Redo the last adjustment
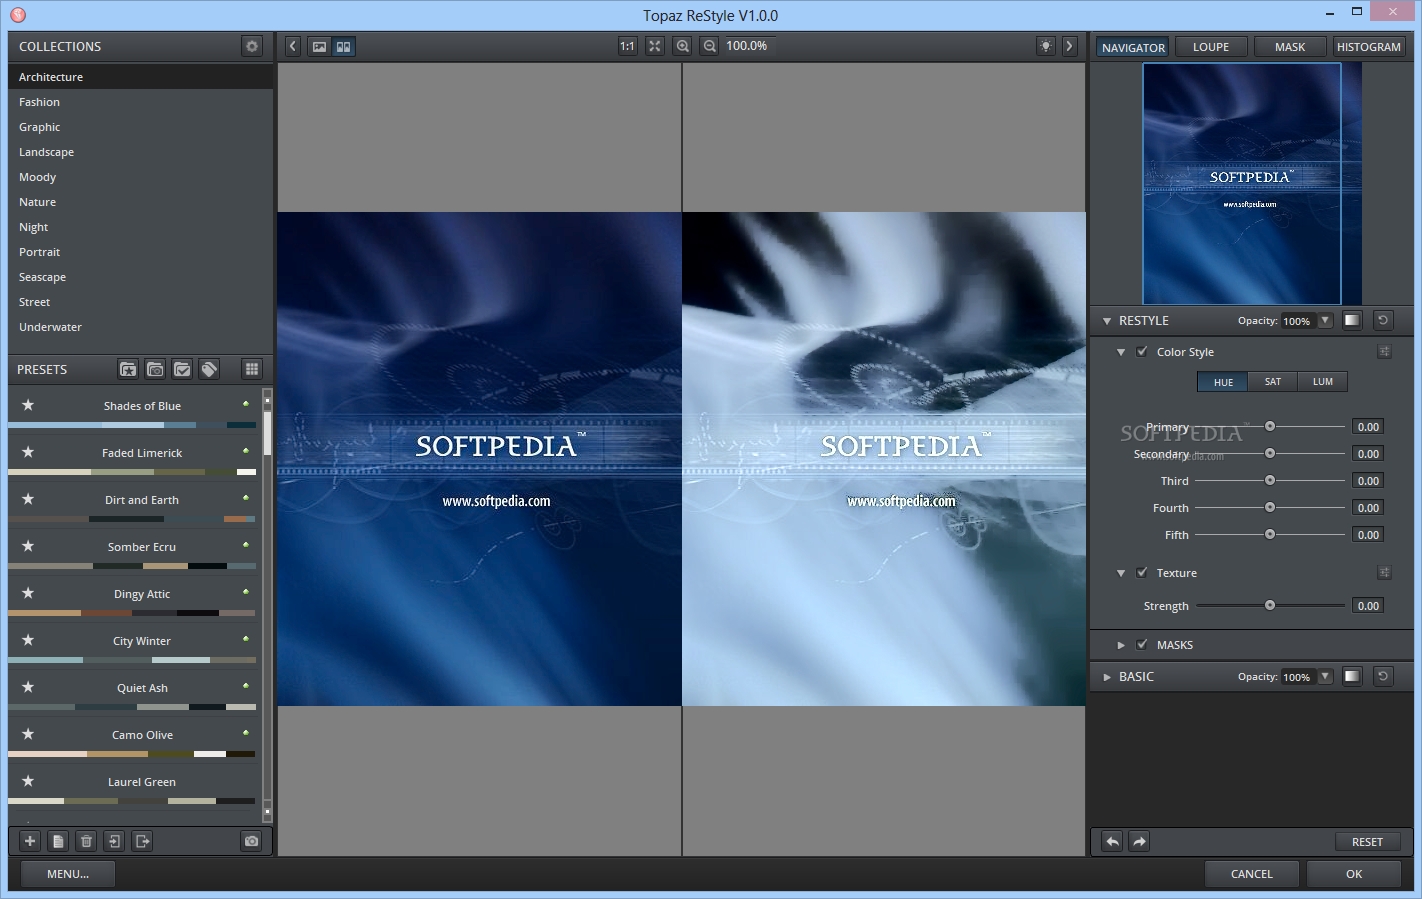 [x=1139, y=841]
